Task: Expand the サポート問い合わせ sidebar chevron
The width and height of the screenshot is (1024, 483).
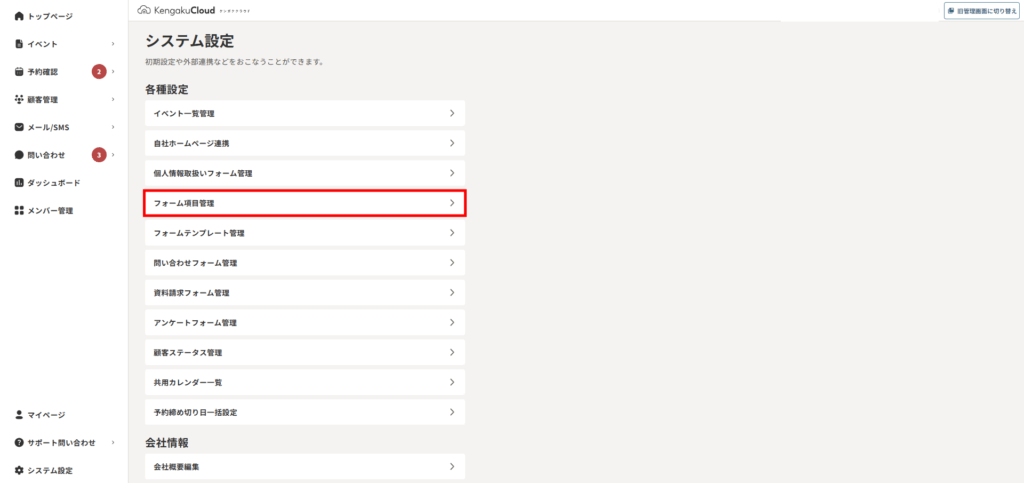Action: point(113,443)
